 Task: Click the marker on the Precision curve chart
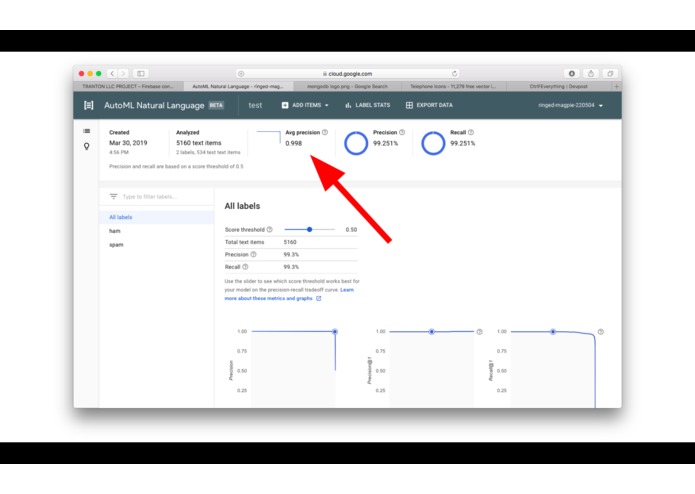point(335,332)
